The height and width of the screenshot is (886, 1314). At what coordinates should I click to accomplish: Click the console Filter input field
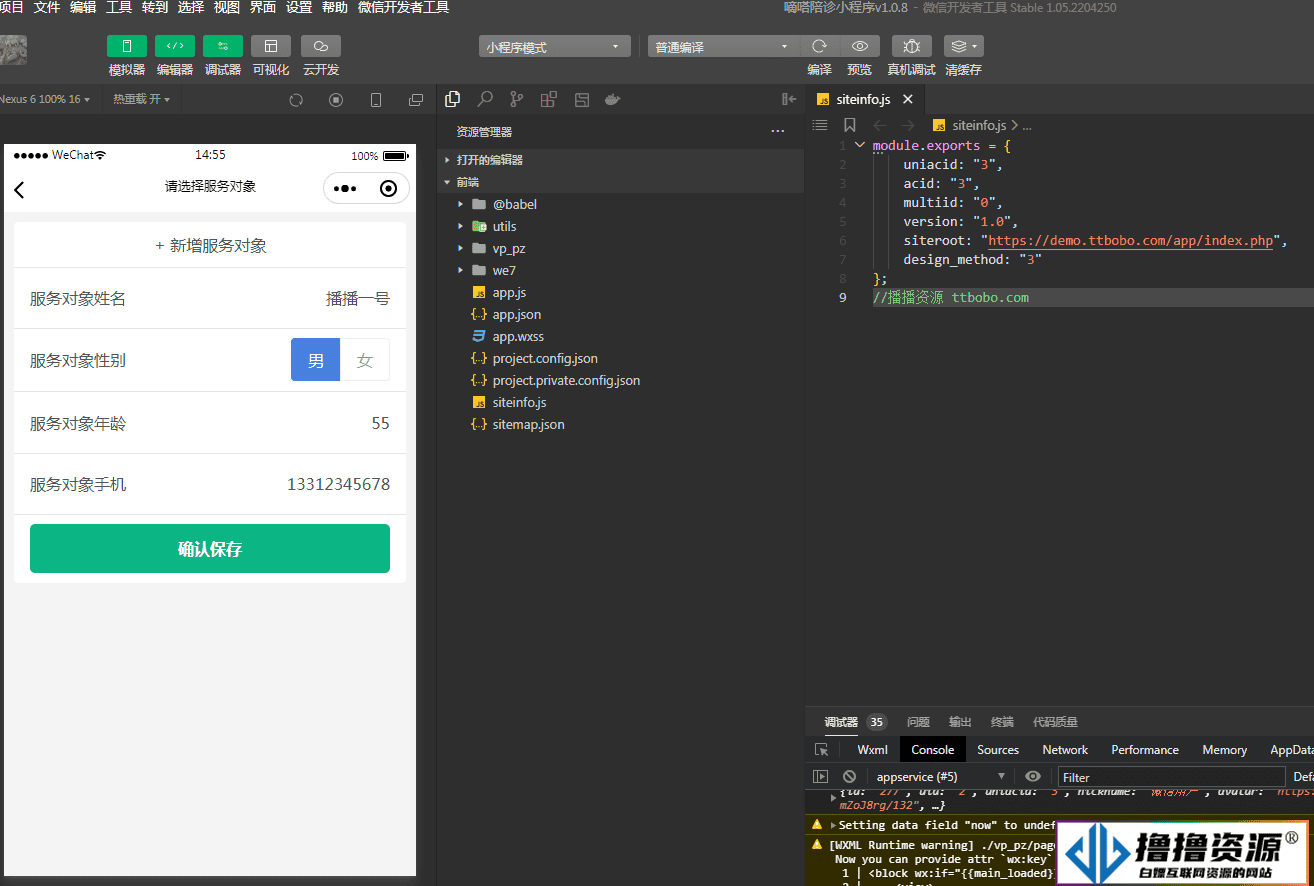(x=1172, y=777)
